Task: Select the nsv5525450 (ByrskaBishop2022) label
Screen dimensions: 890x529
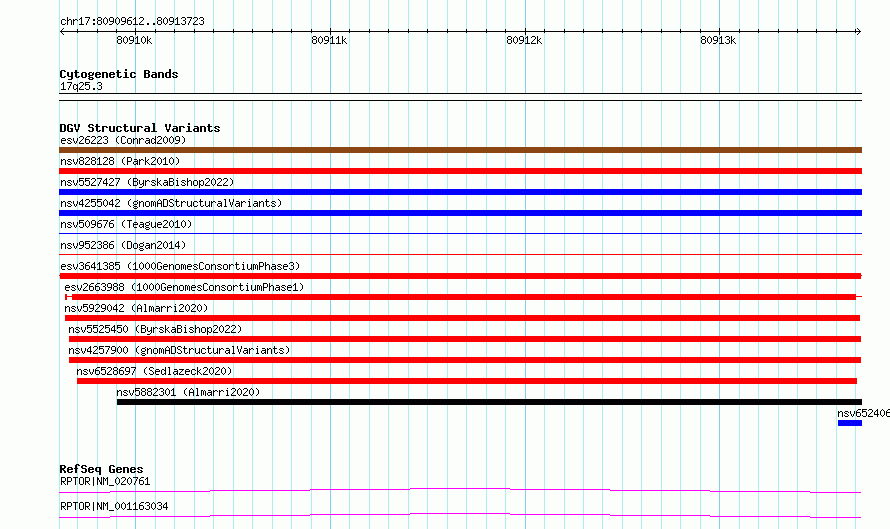Action: pyautogui.click(x=155, y=329)
